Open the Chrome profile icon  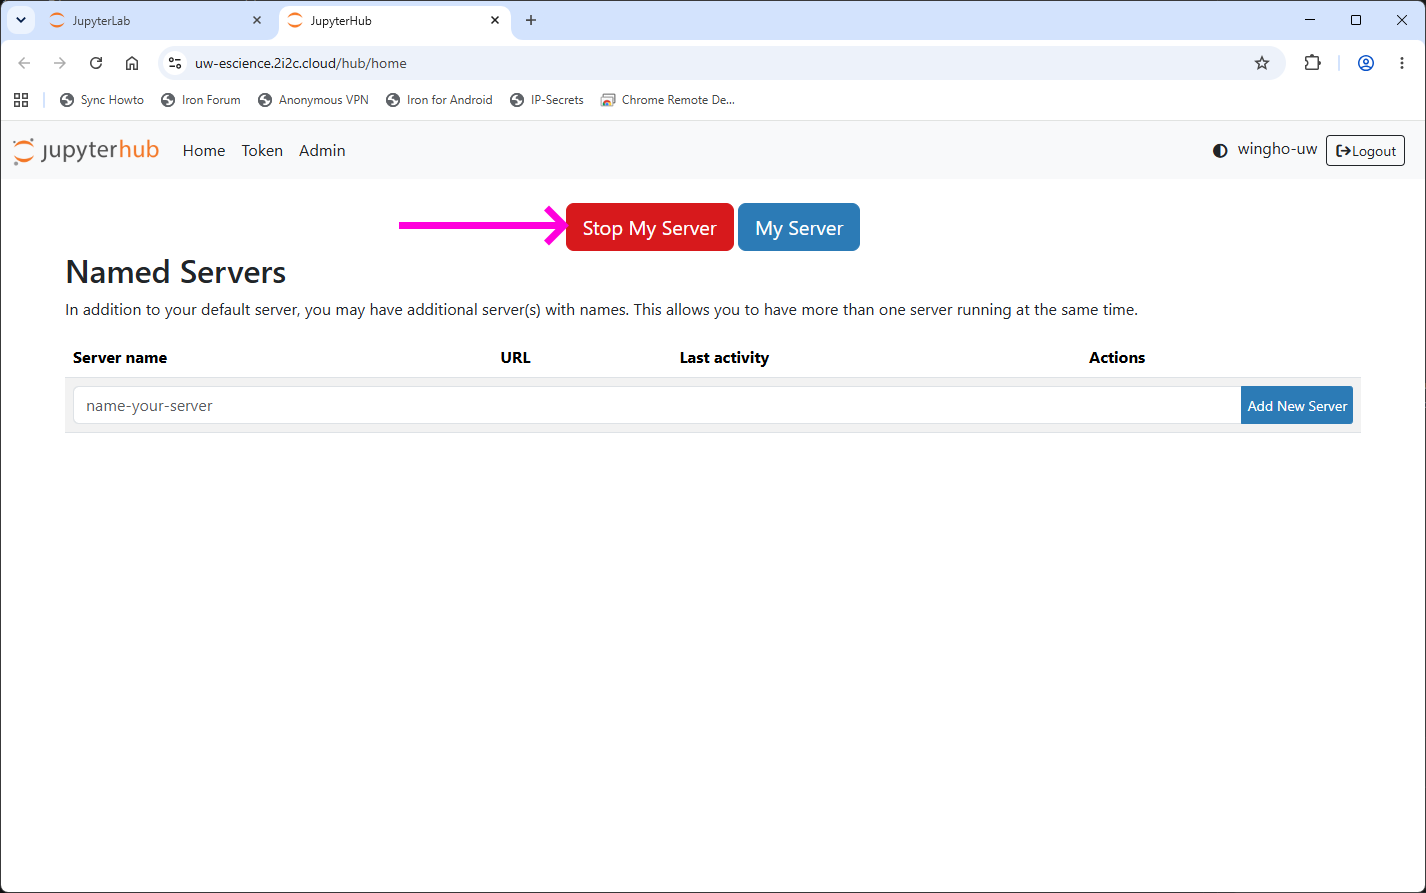point(1366,63)
